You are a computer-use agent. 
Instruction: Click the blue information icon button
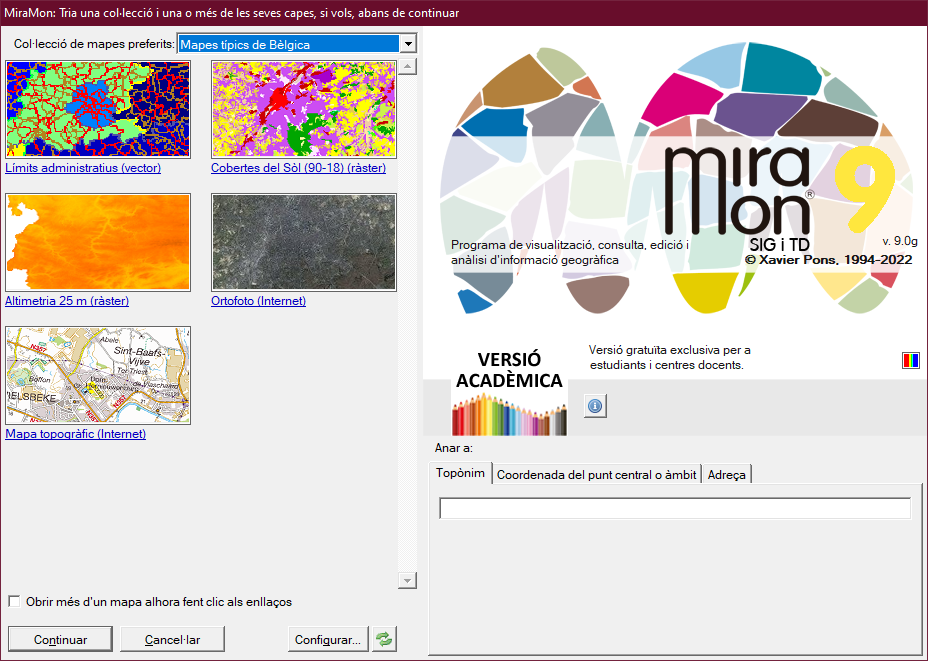(x=595, y=406)
